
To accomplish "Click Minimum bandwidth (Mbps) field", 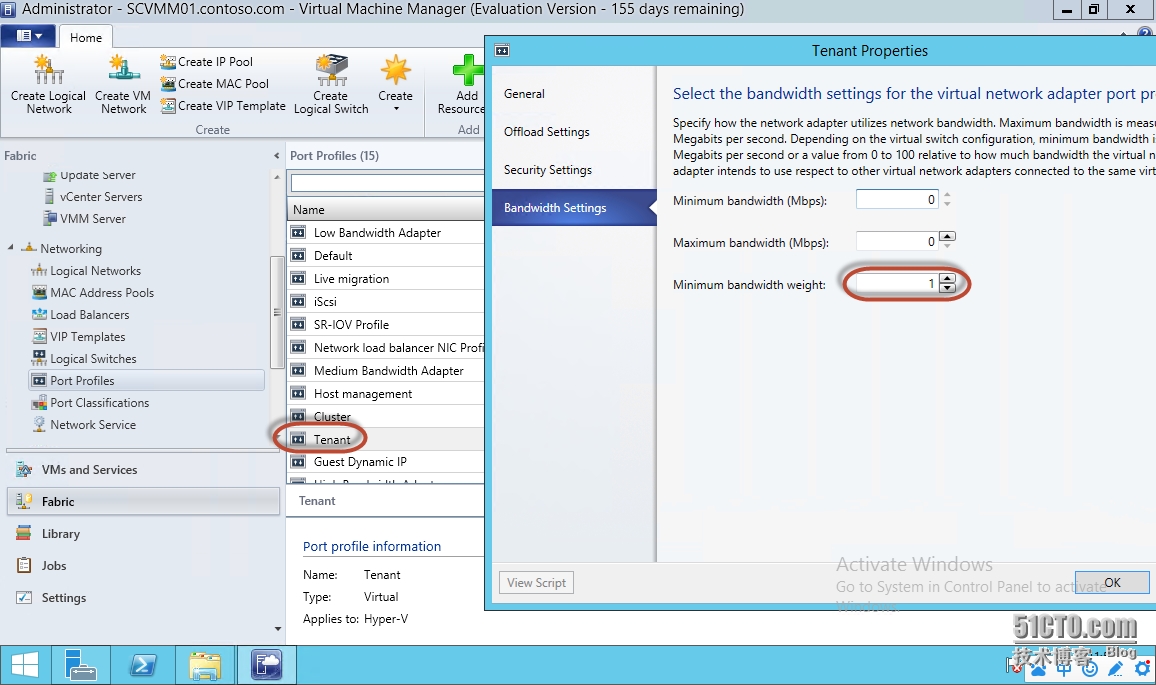I will coord(896,200).
